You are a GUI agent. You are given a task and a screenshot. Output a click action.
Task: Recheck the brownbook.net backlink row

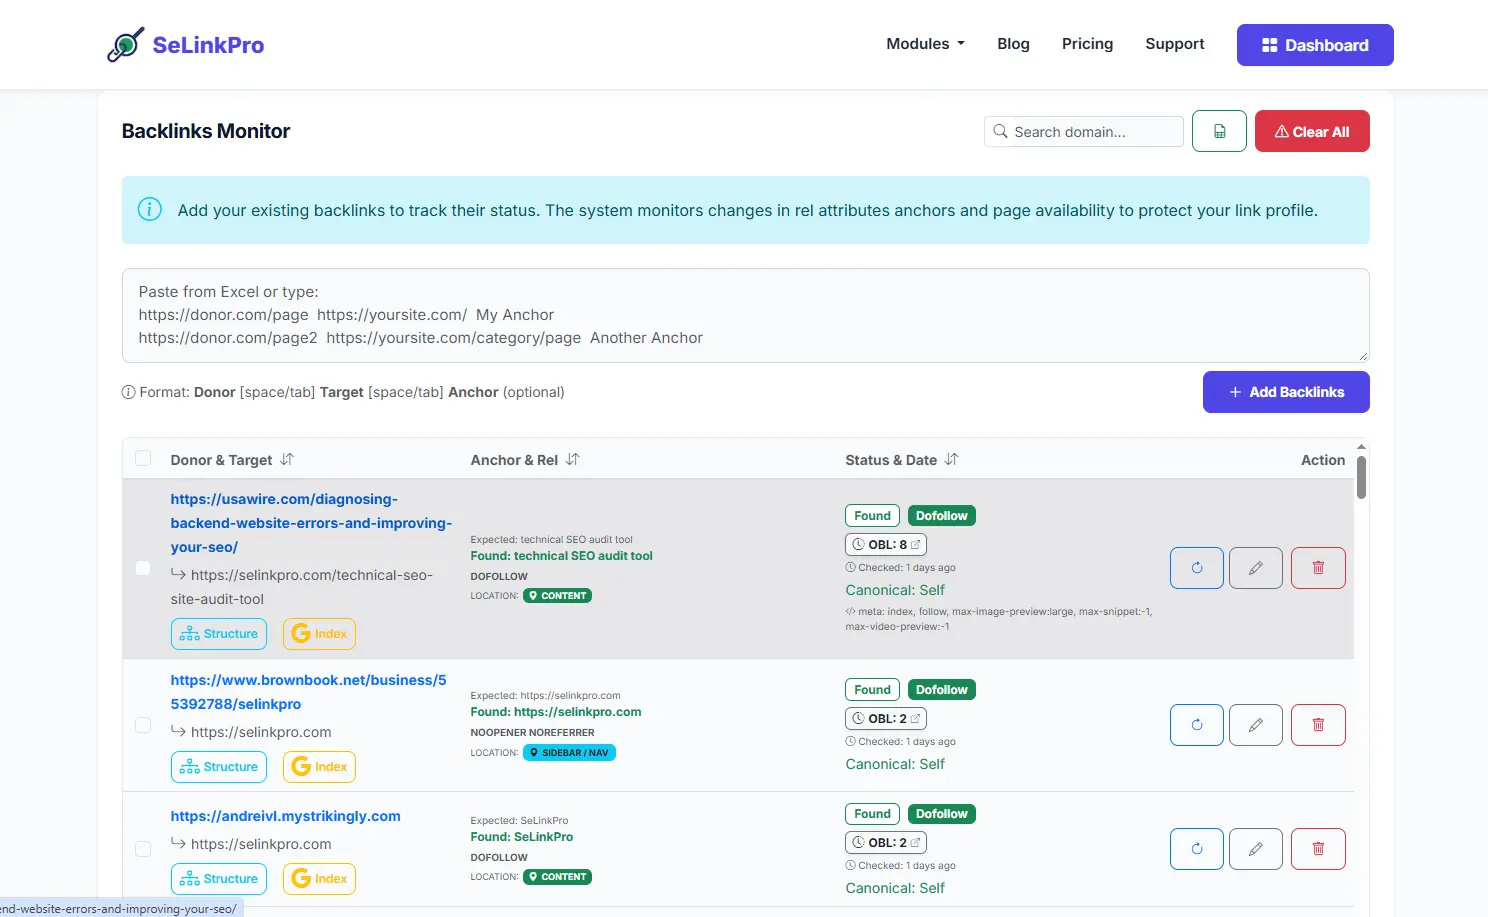coord(1197,725)
